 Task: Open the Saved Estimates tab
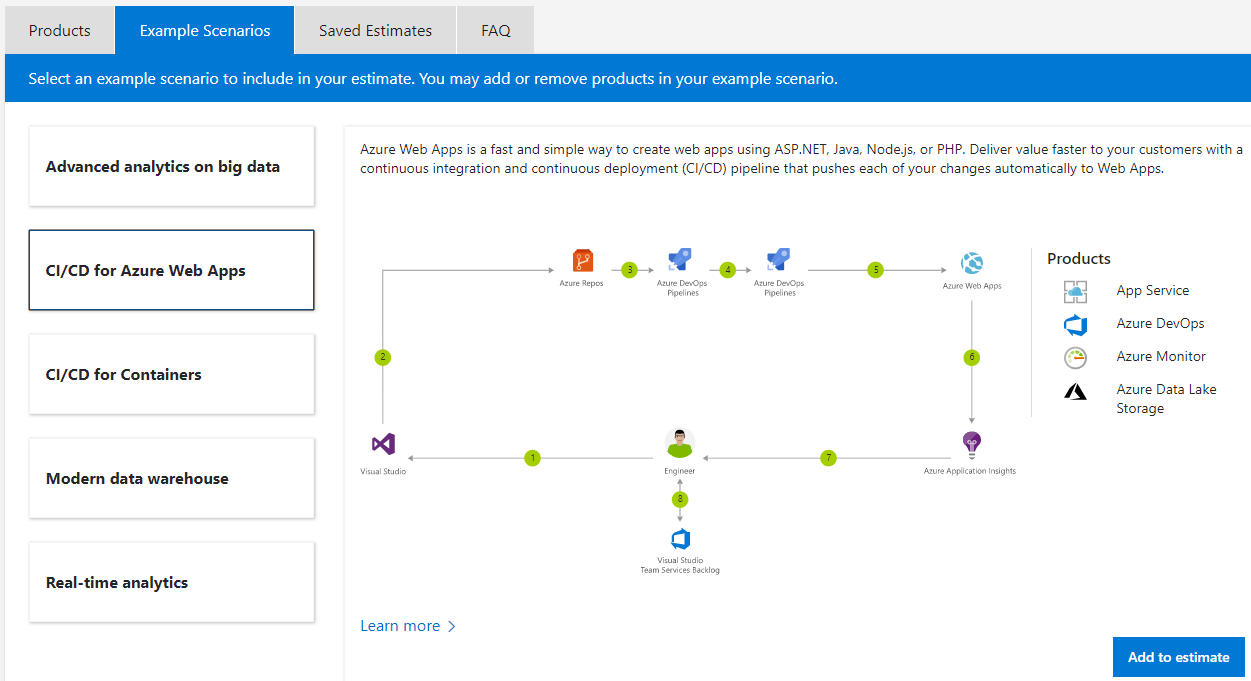[376, 30]
